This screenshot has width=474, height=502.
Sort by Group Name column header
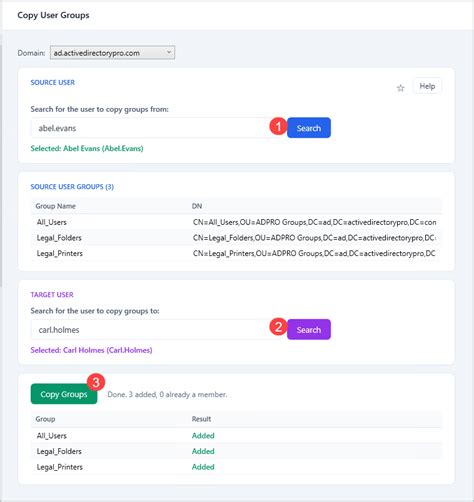(55, 206)
